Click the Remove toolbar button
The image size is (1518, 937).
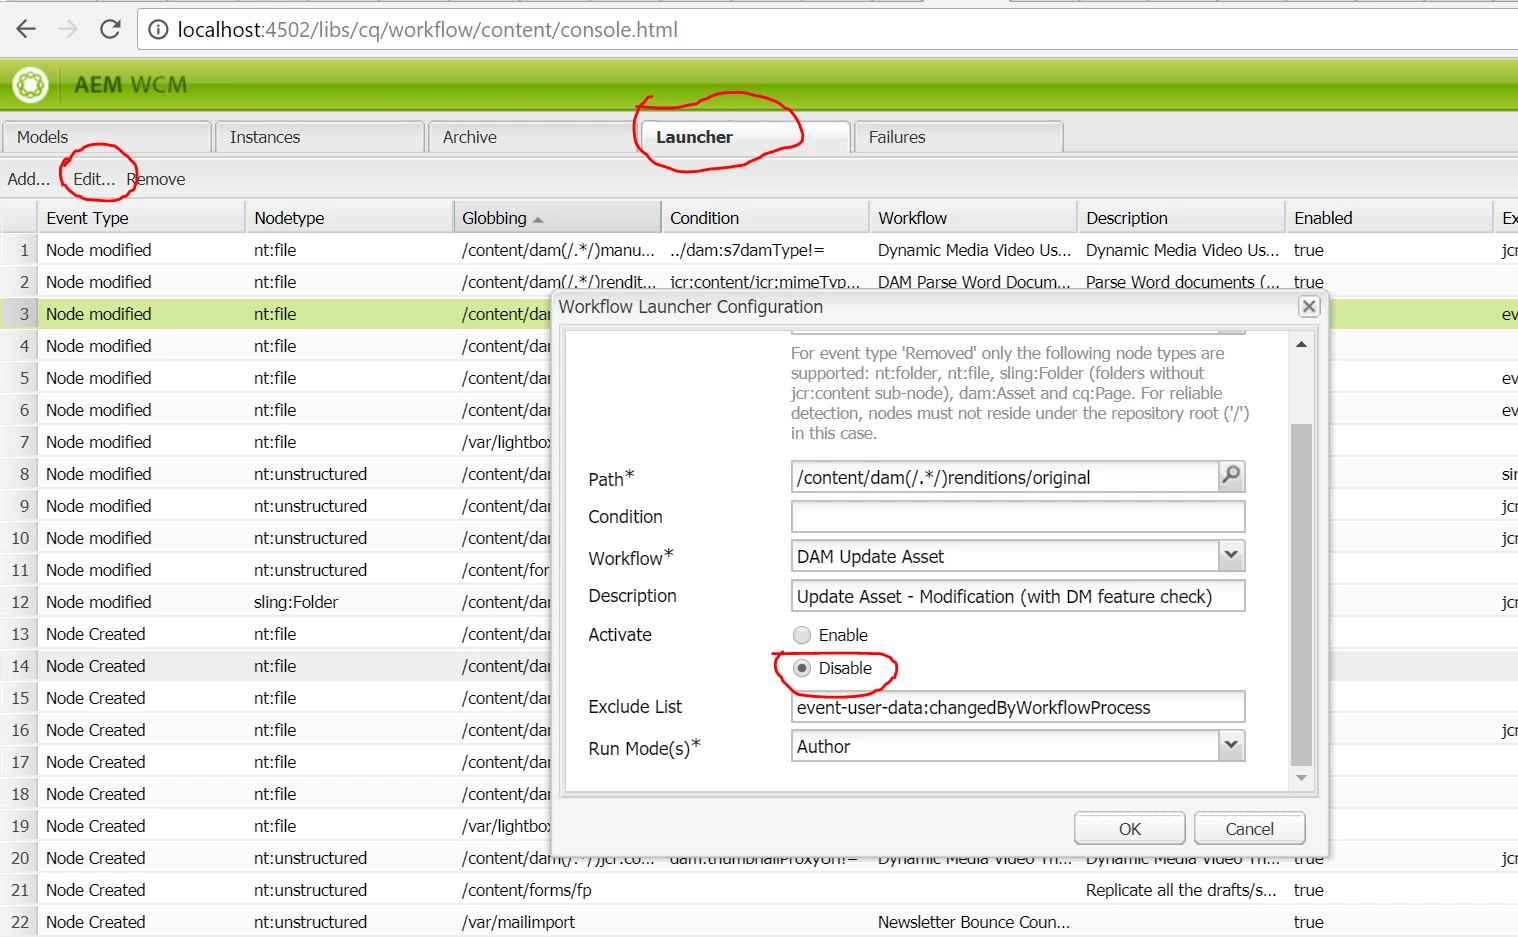[x=156, y=179]
